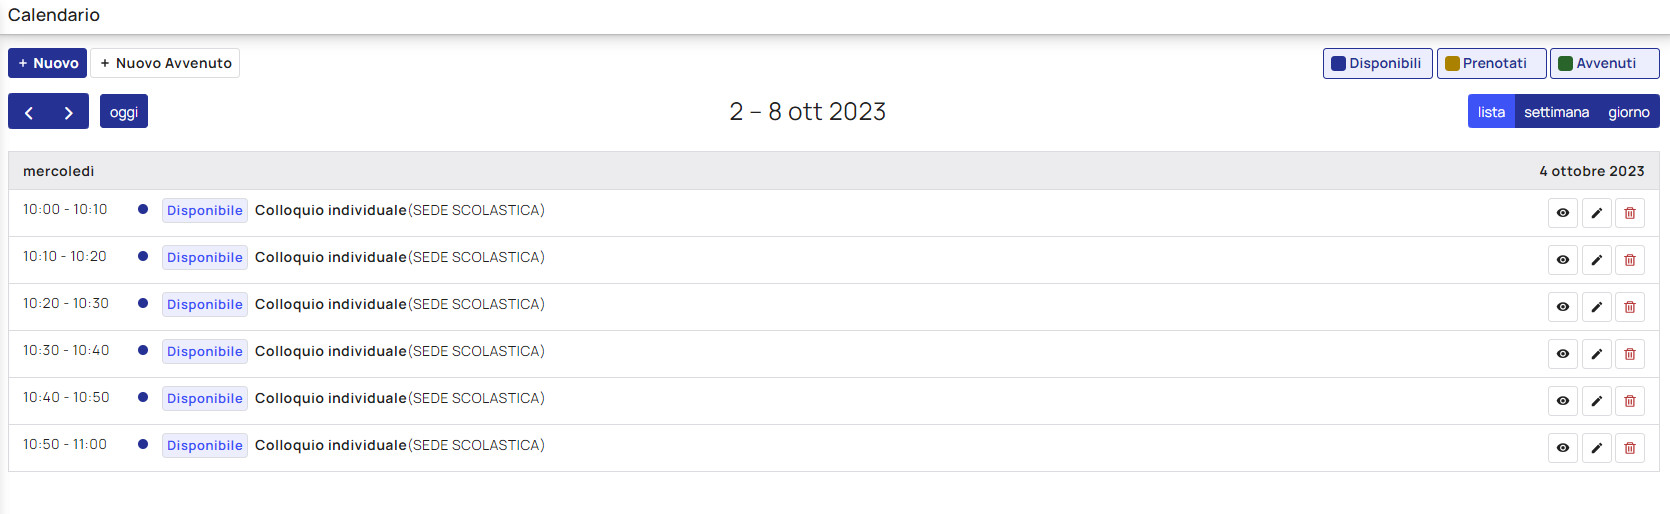Viewport: 1670px width, 514px height.
Task: Jump to today with oggi button
Action: pyautogui.click(x=124, y=112)
